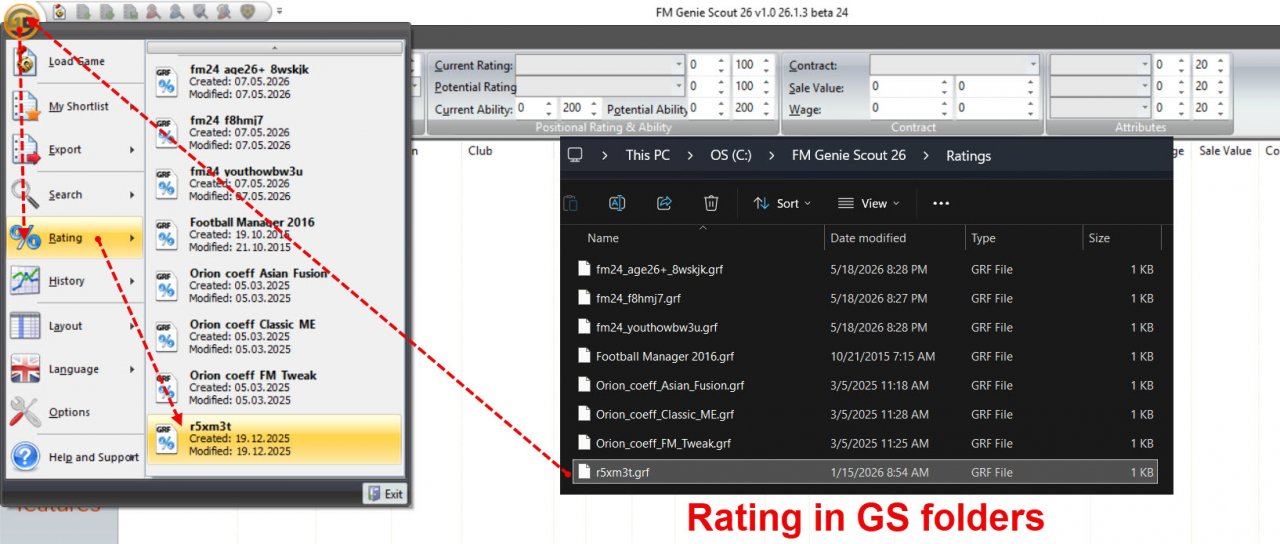Click the Share icon in Explorer toolbar
Image resolution: width=1280 pixels, height=544 pixels.
[x=664, y=203]
